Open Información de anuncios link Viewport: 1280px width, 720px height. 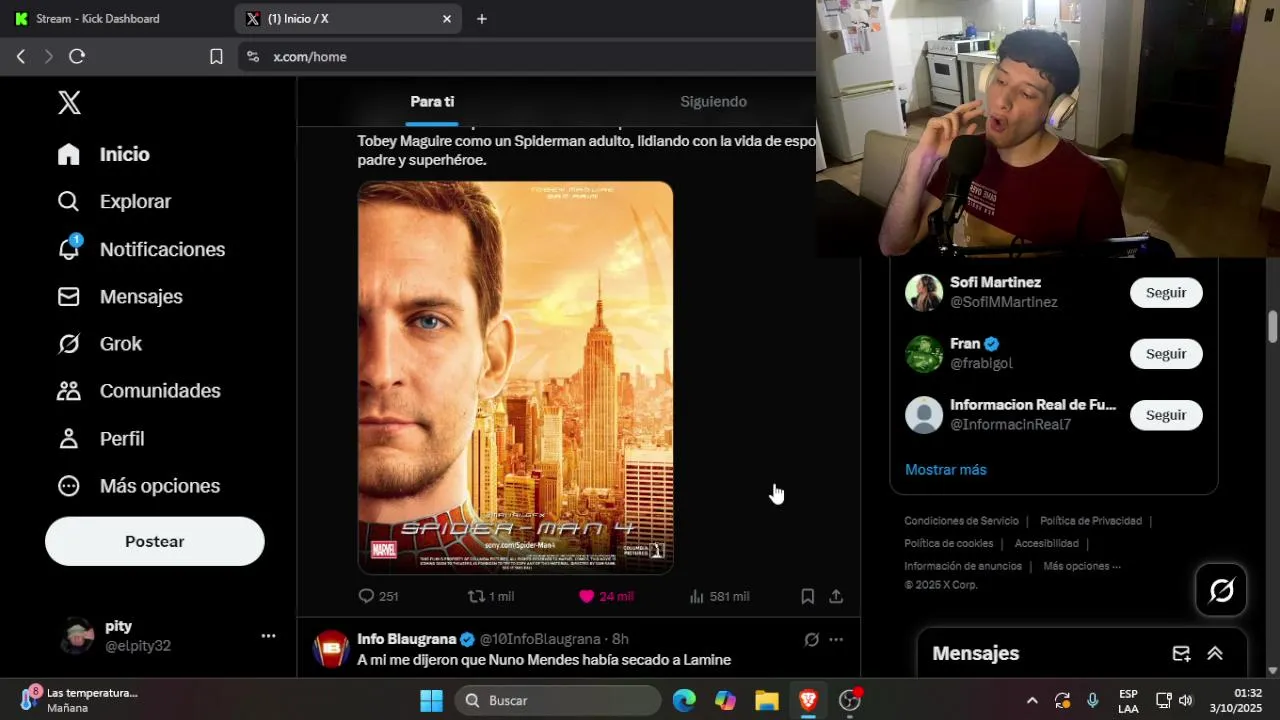click(x=963, y=566)
